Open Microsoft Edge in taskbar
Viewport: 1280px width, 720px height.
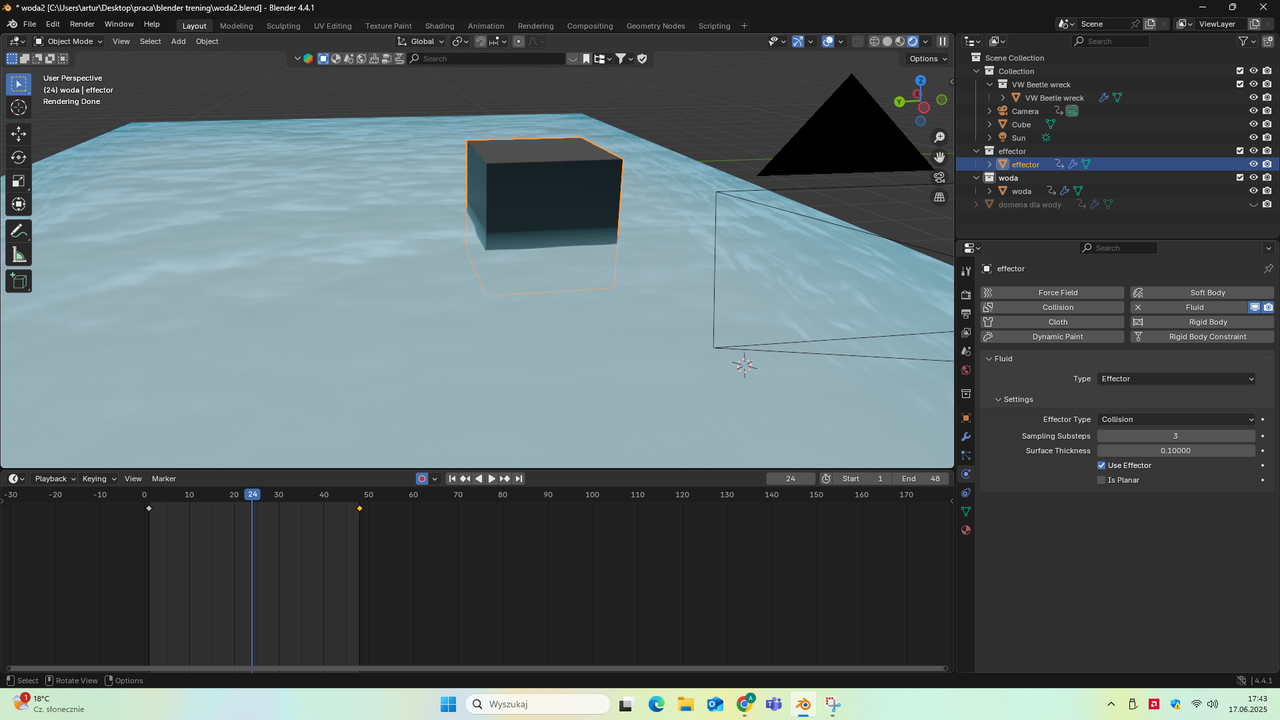coord(656,704)
